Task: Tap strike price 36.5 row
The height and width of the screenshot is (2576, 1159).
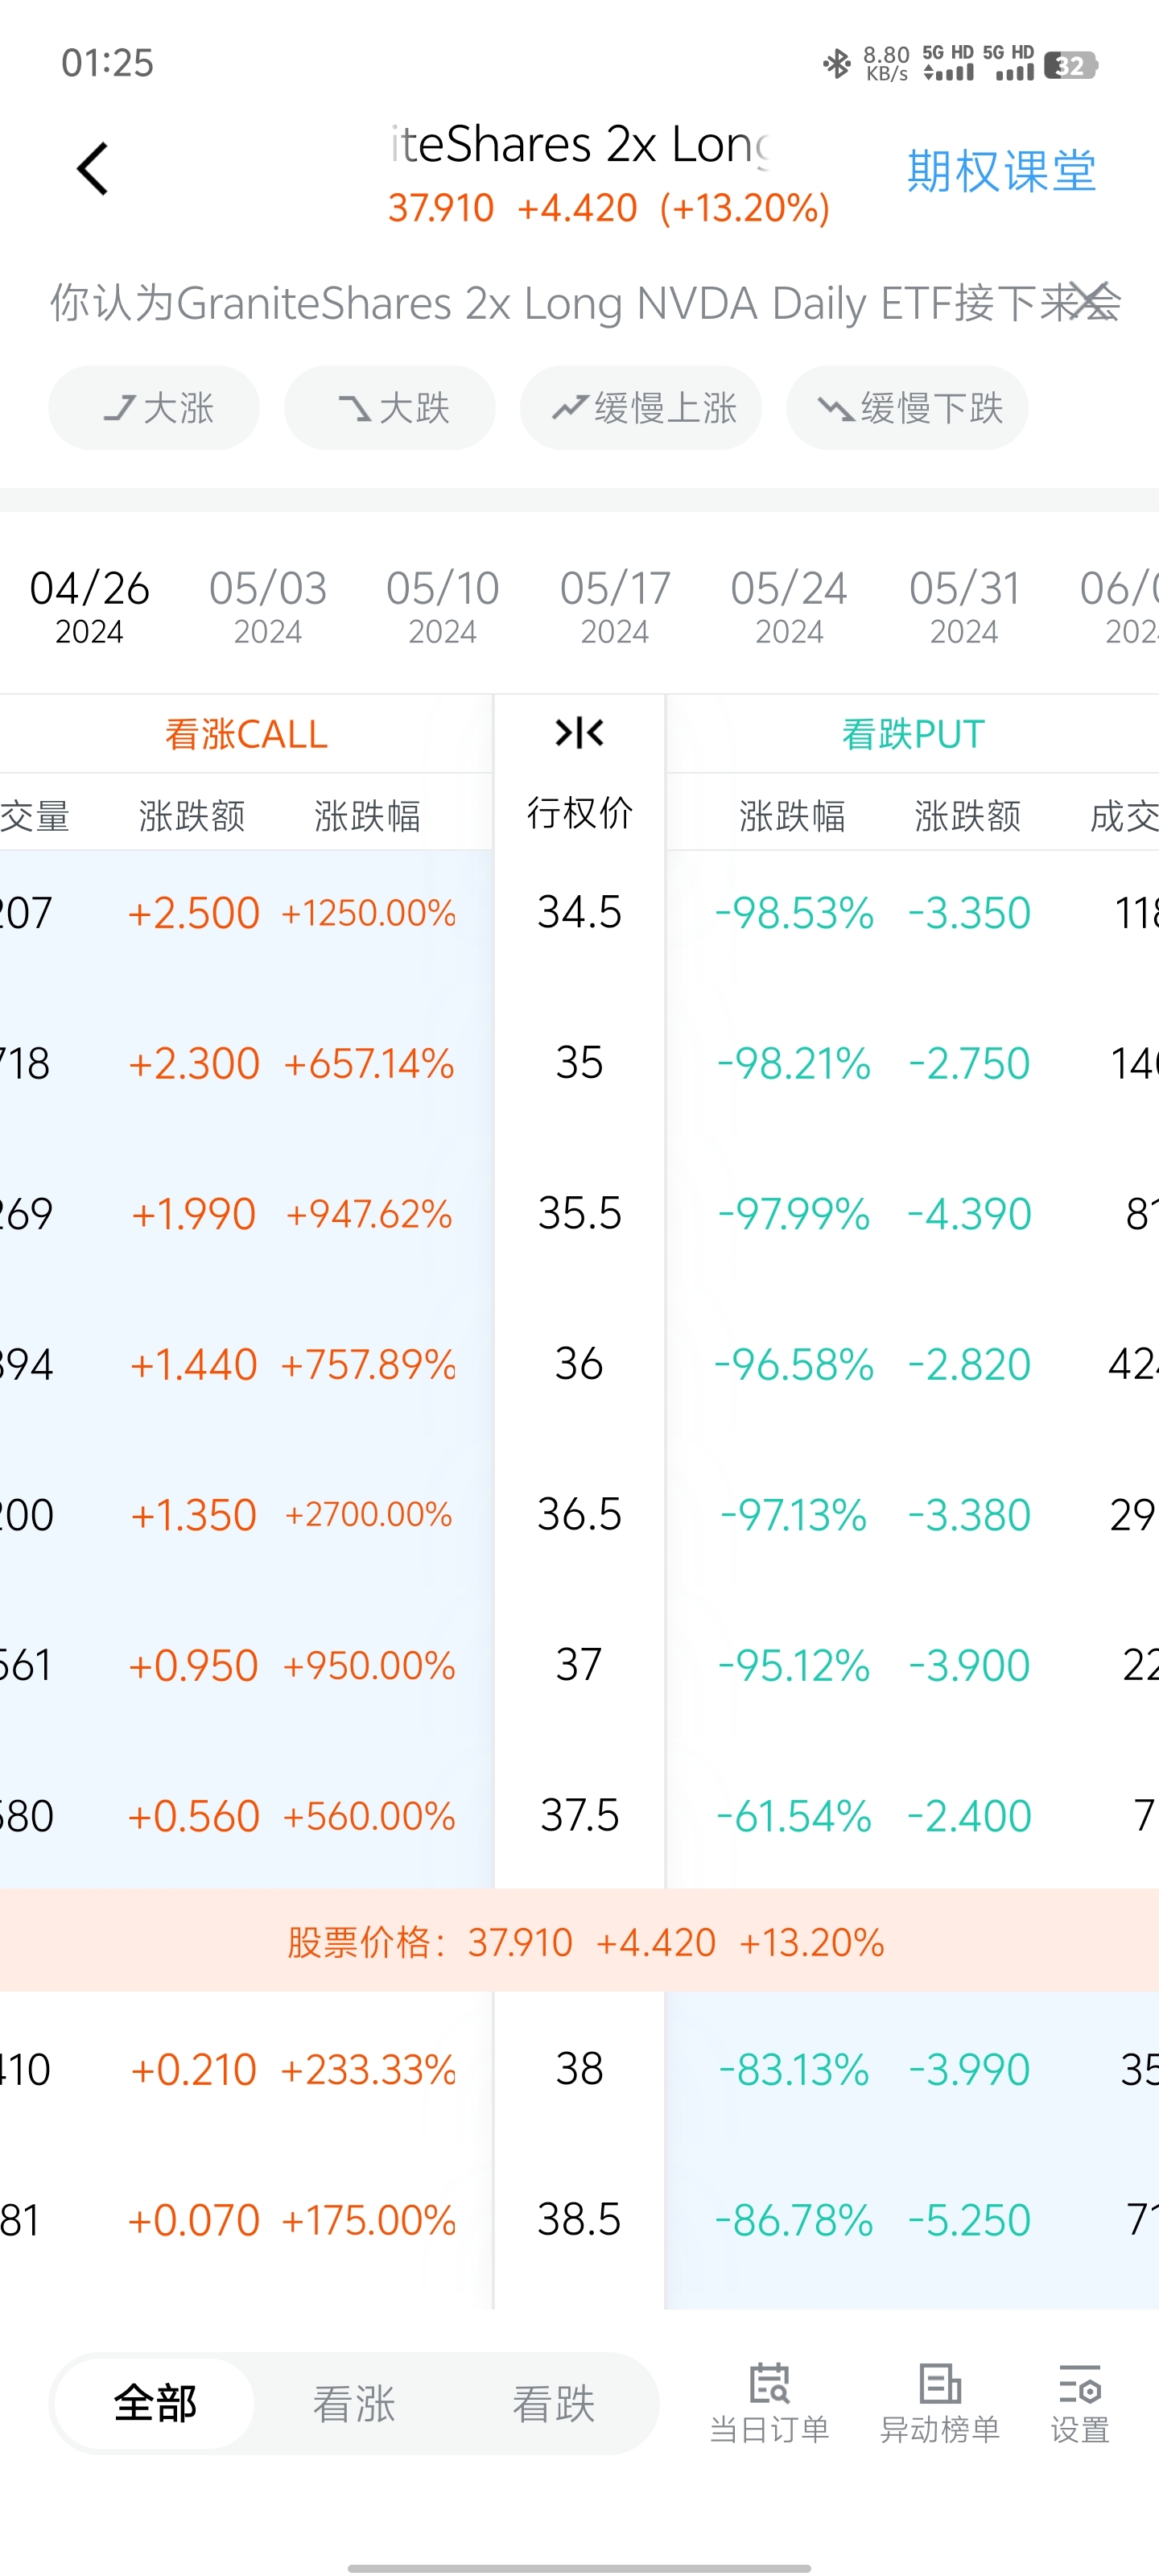Action: [579, 1514]
